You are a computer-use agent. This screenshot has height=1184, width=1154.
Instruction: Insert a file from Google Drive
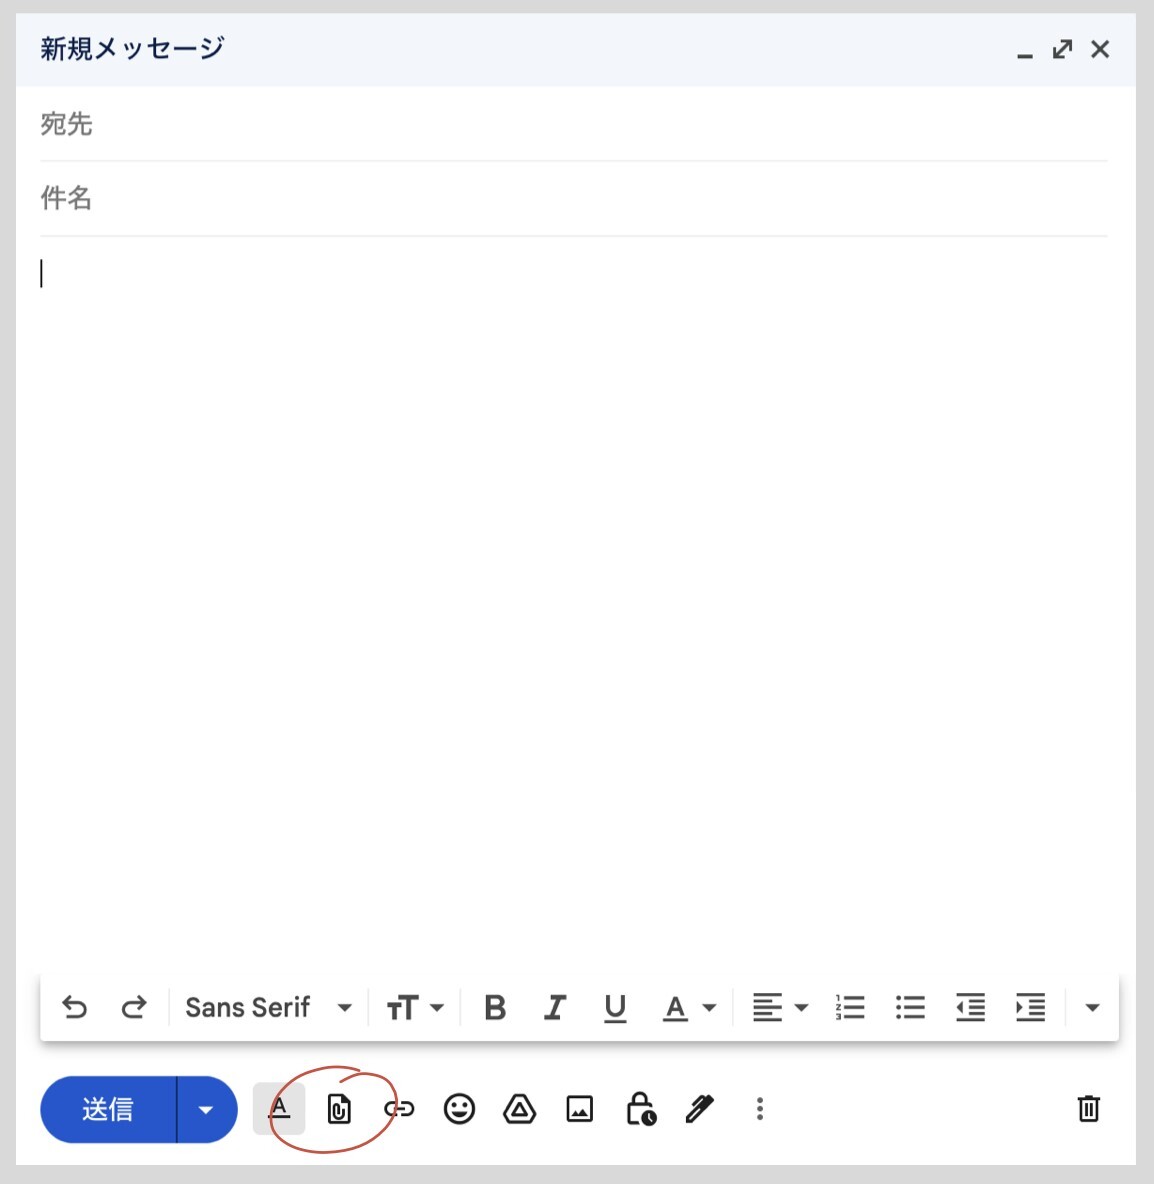point(520,1109)
